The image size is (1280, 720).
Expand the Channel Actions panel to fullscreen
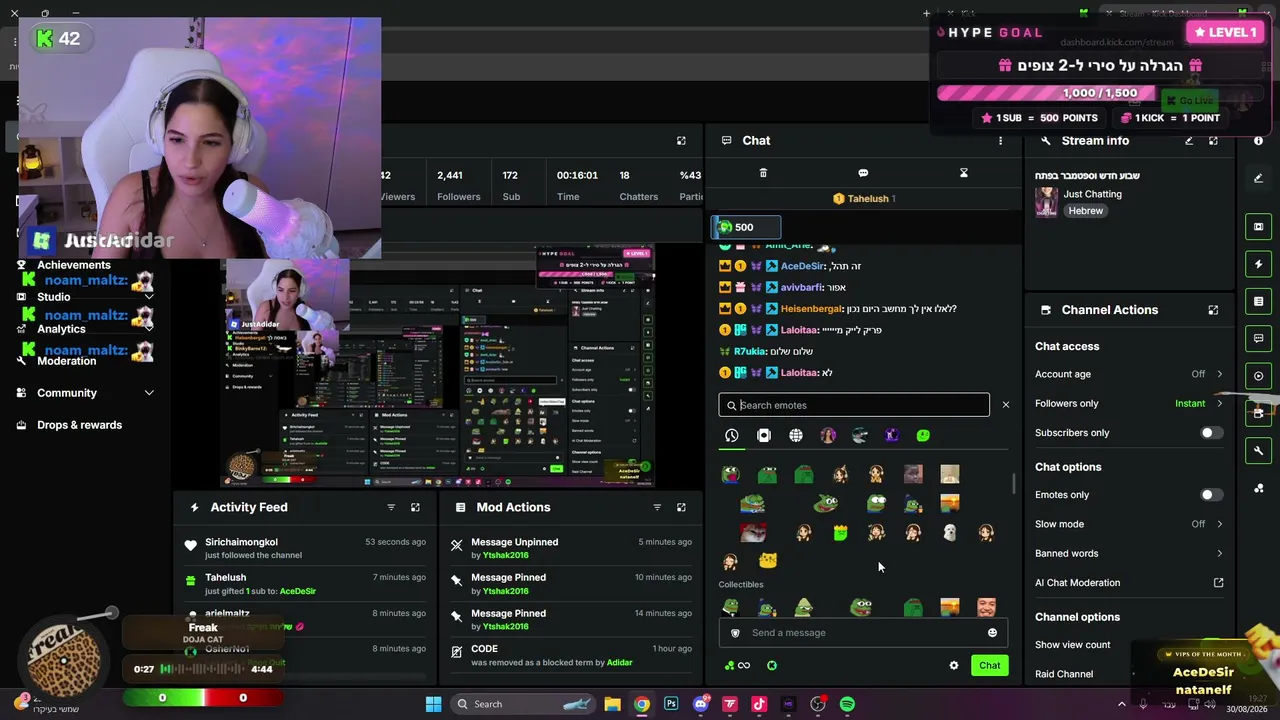(1213, 310)
